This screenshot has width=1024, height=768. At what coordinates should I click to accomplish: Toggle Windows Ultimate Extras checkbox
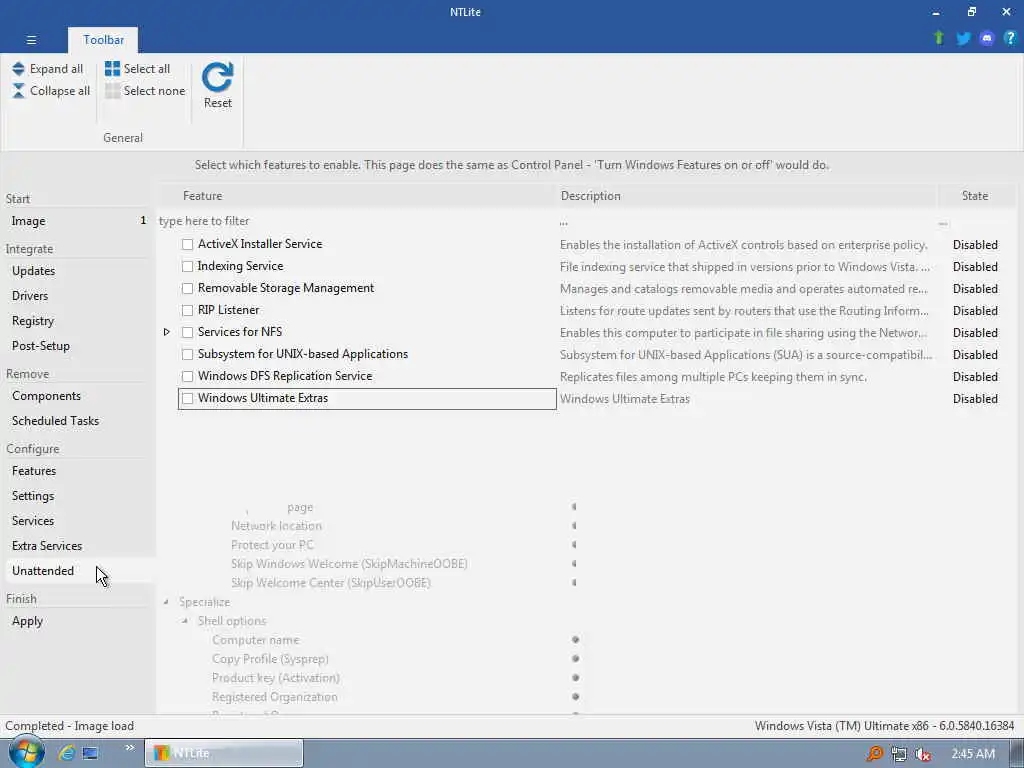(x=187, y=398)
